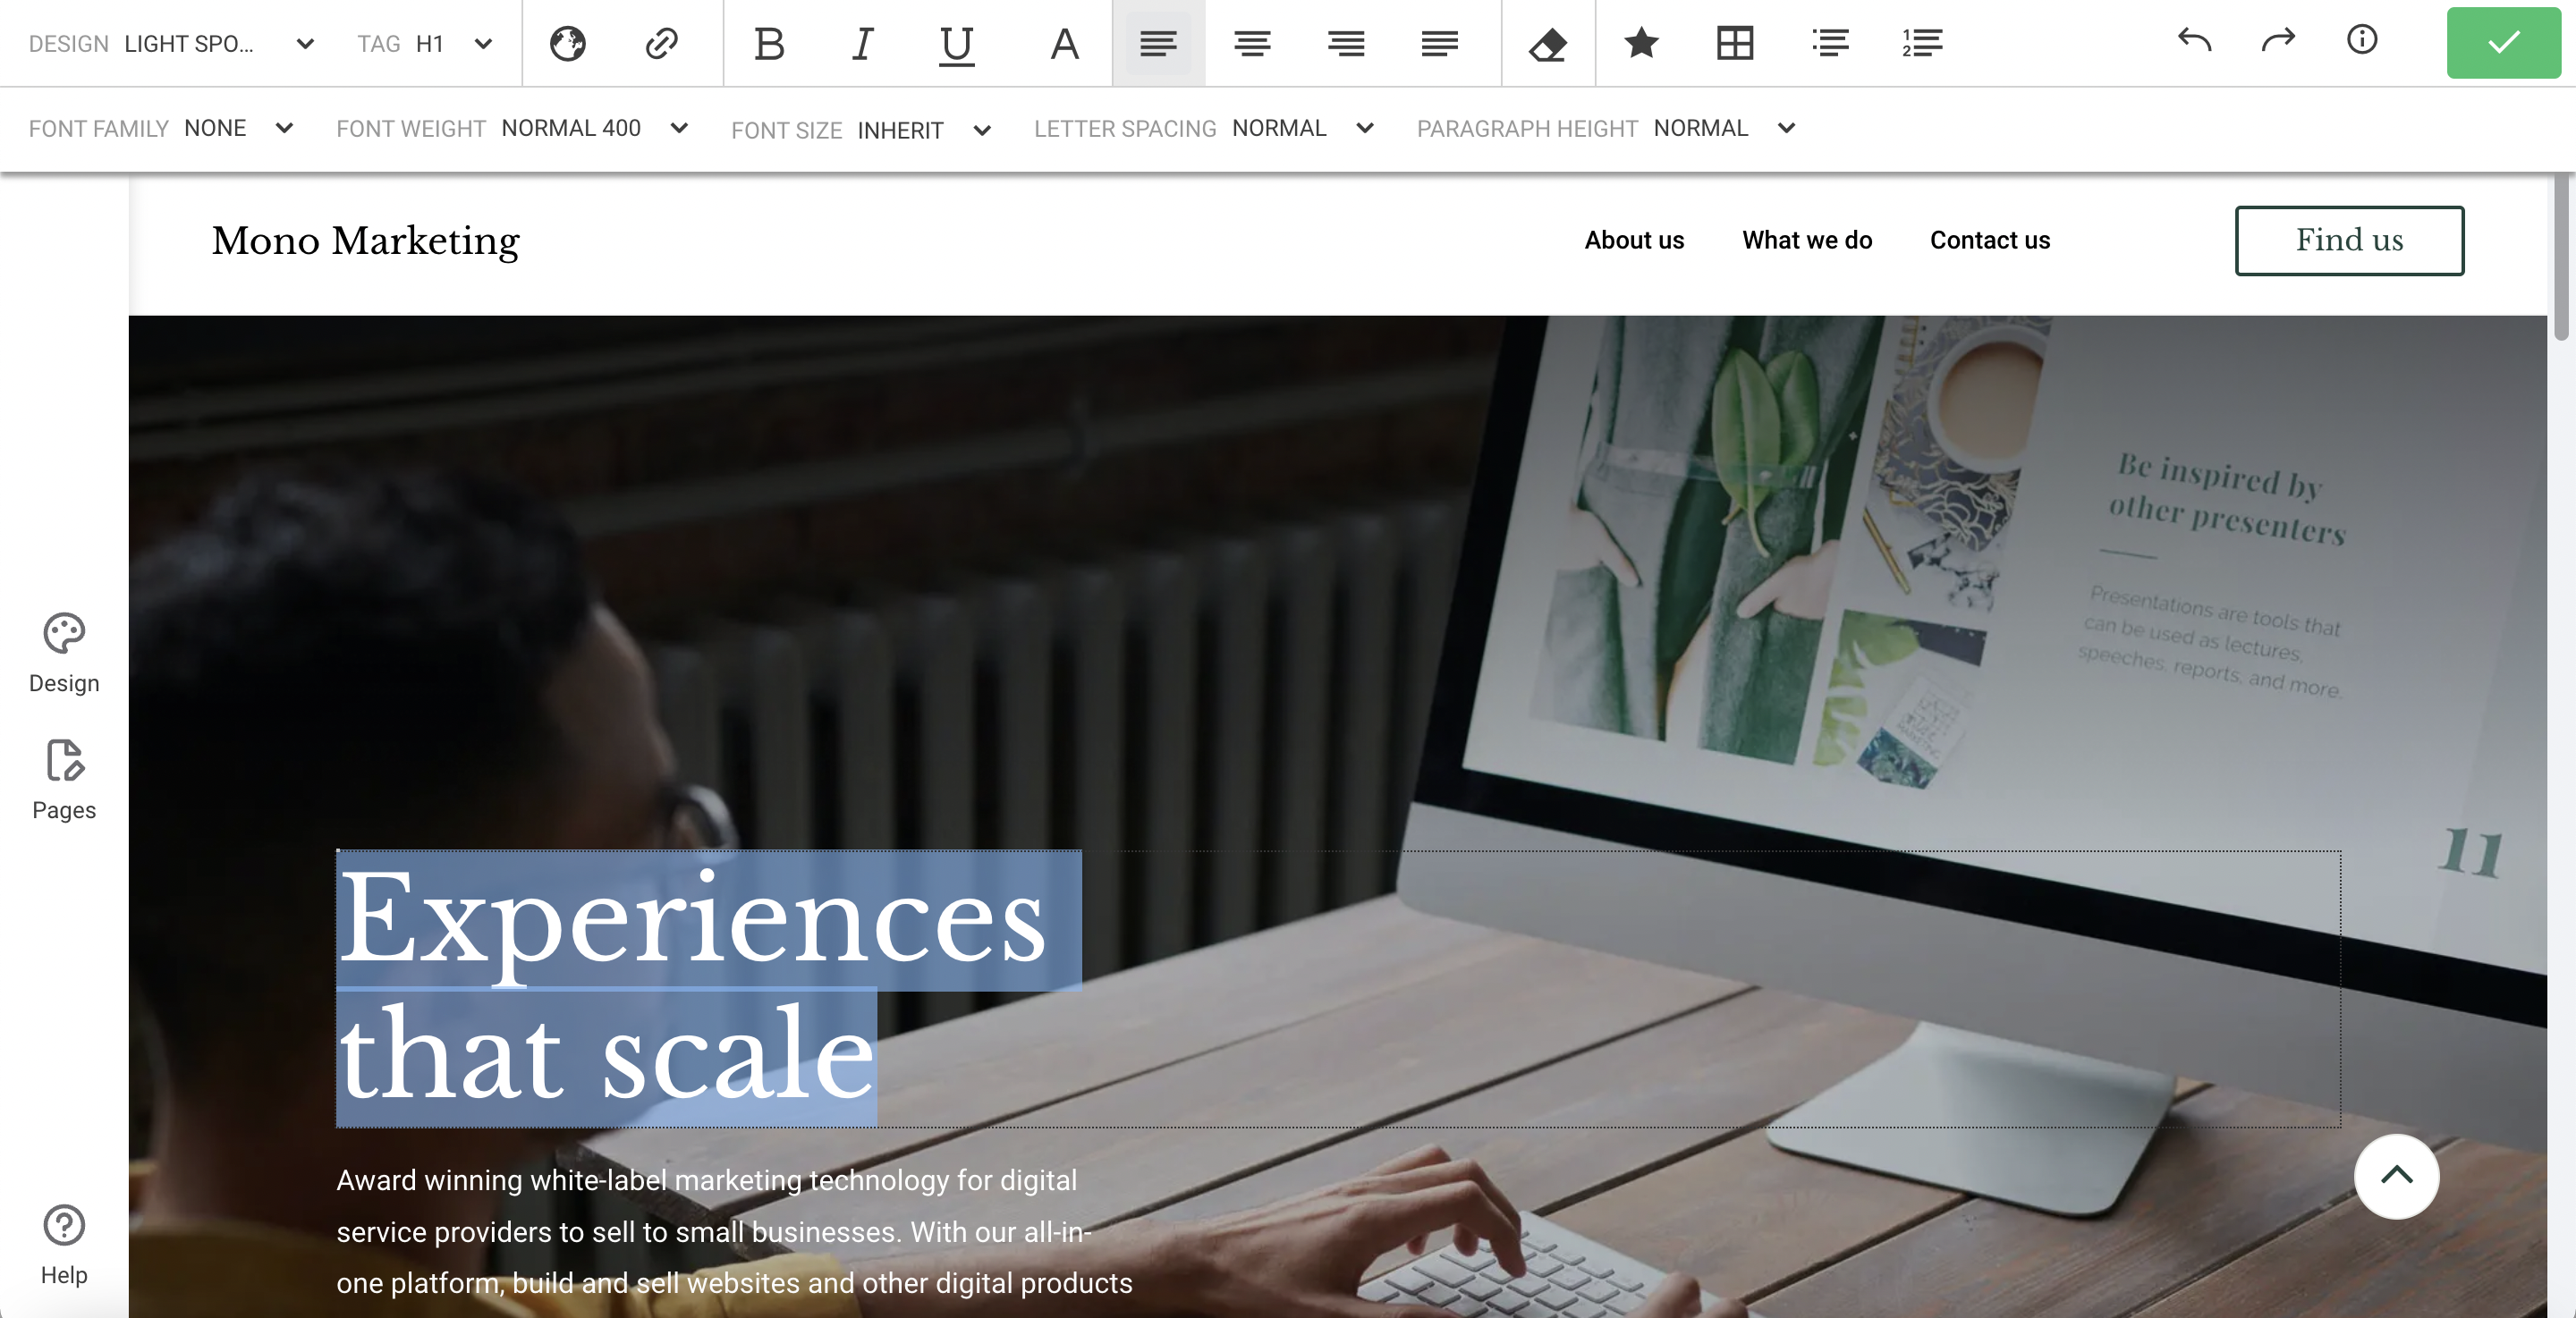Click the Award winning white-label paragraph text

(734, 1232)
